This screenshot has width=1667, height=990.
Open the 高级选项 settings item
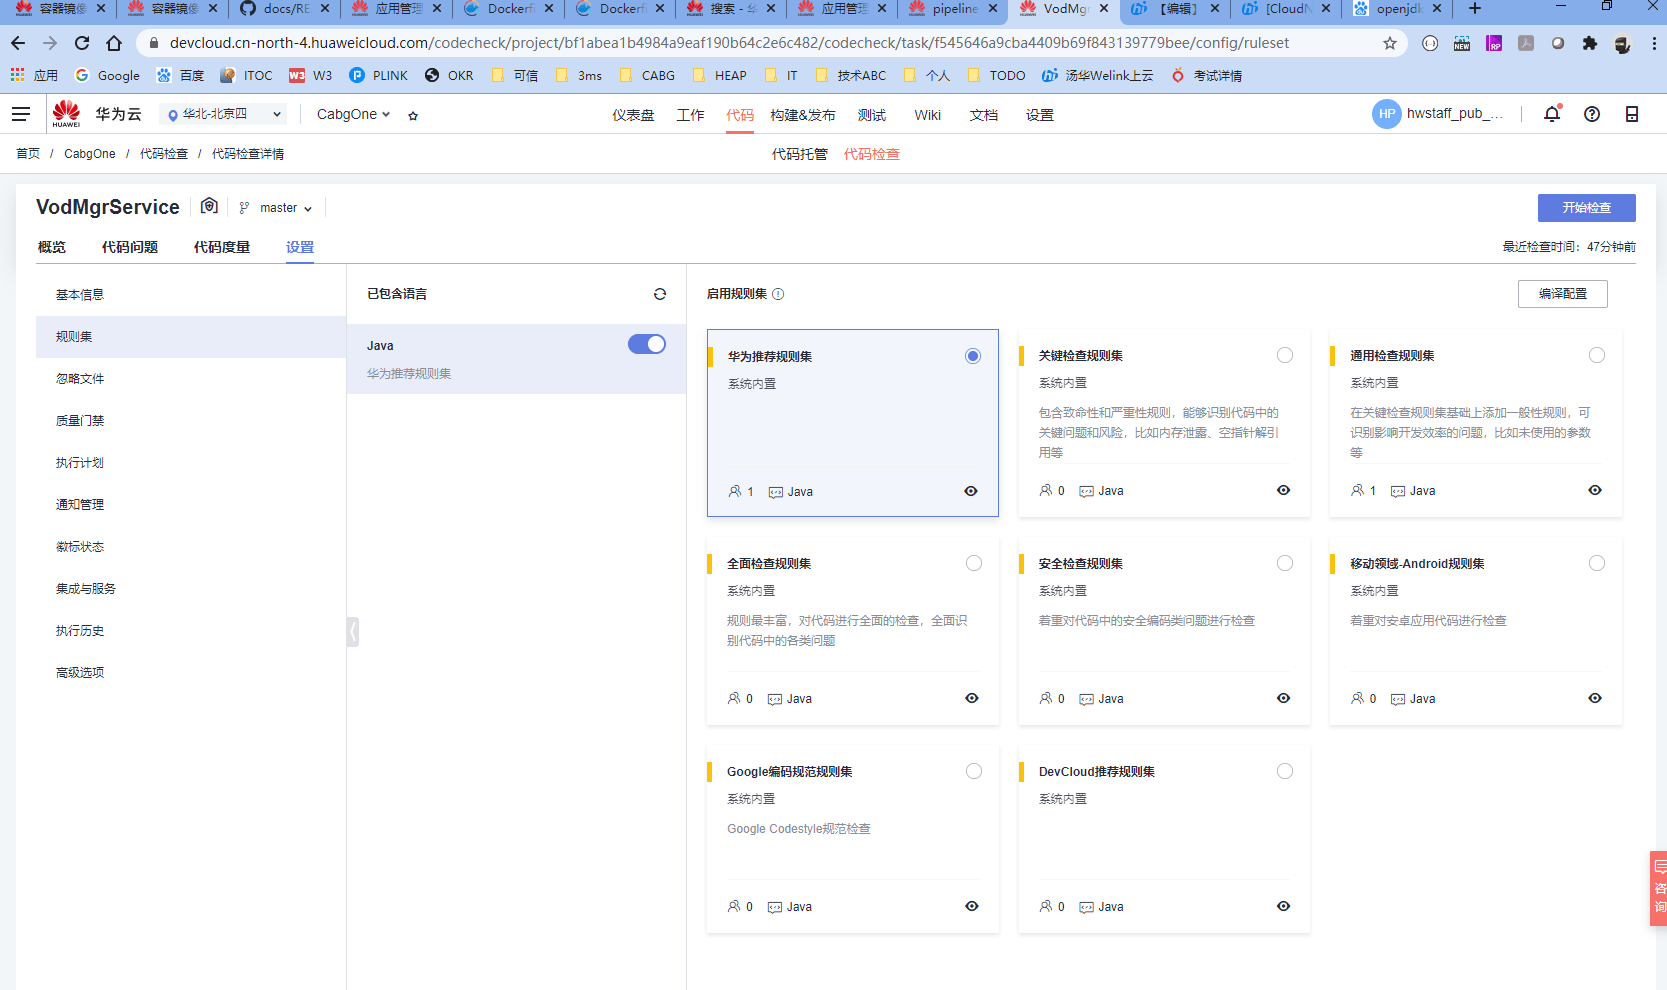pyautogui.click(x=191, y=673)
